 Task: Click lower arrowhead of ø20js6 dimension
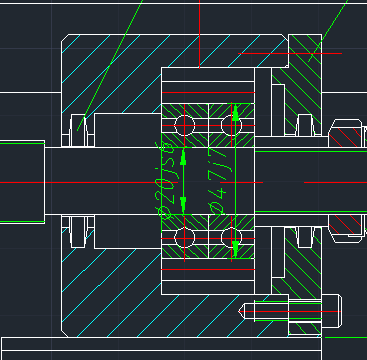pyautogui.click(x=183, y=204)
